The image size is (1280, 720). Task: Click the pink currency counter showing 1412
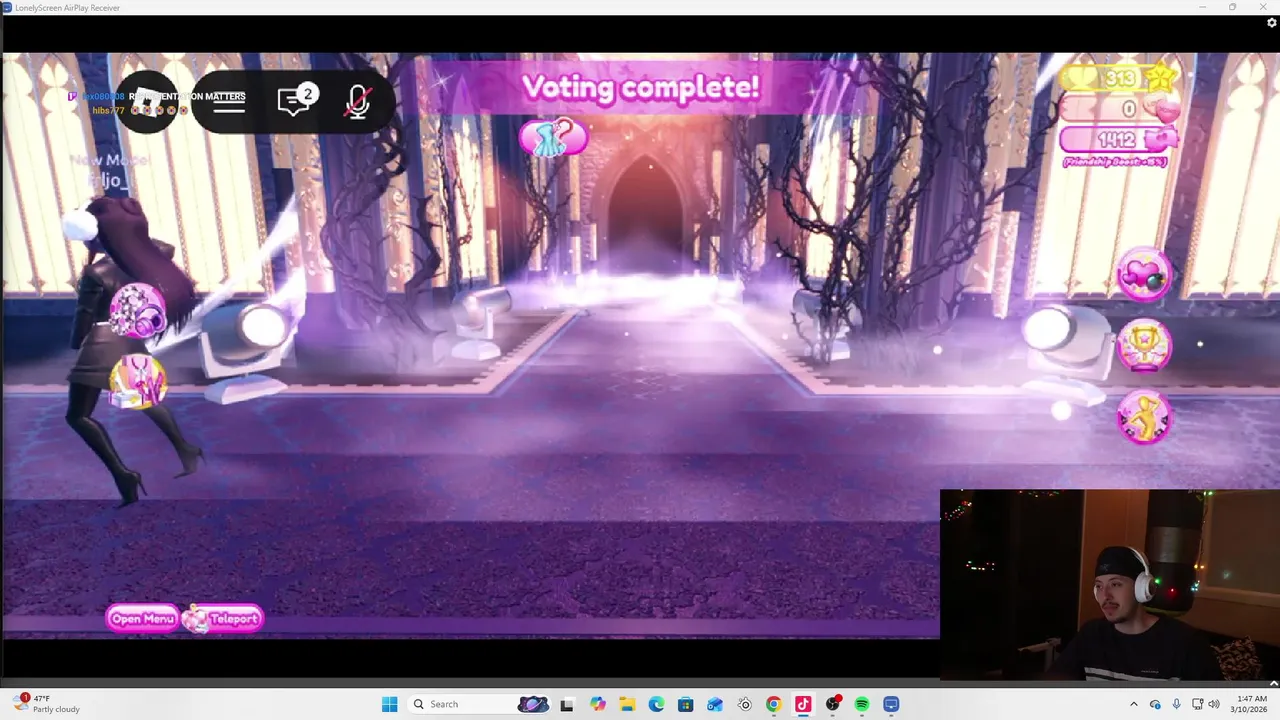(x=1119, y=139)
